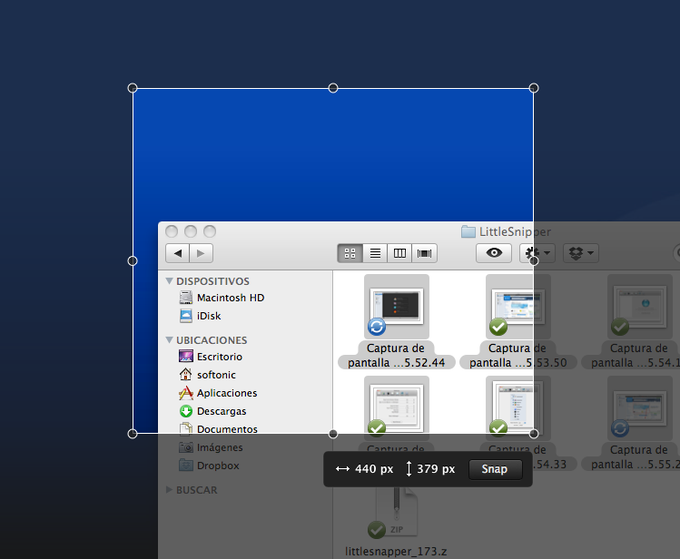Collapse the UBICACIONES section

tap(170, 340)
